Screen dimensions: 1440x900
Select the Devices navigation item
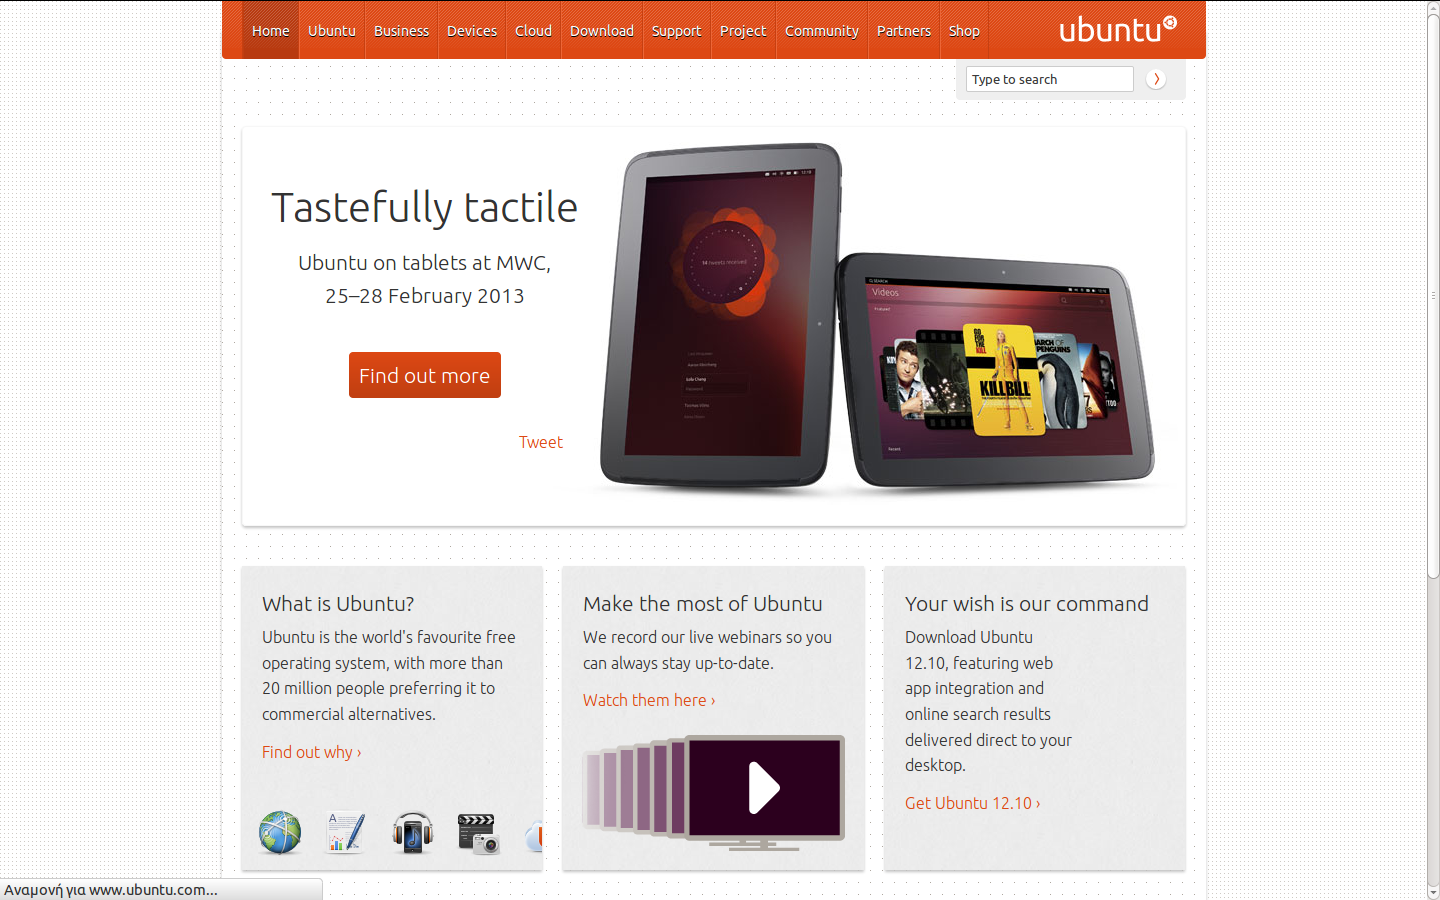(472, 30)
